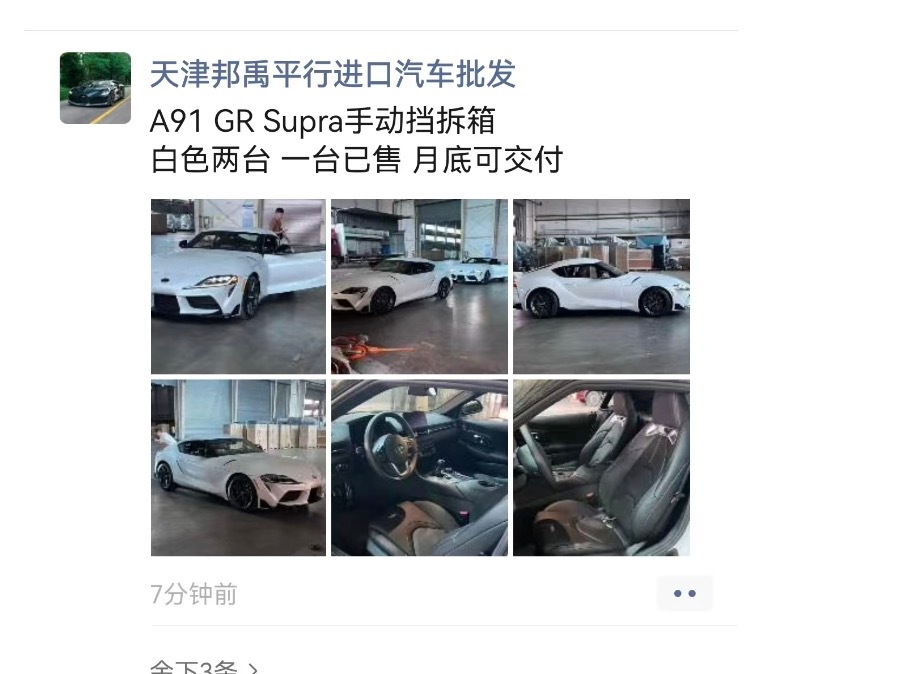This screenshot has height=674, width=914.
Task: Open white Supra front view with man photo
Action: [x=238, y=286]
